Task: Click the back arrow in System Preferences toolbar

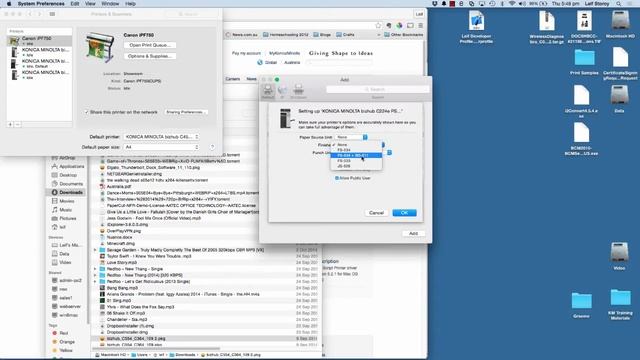Action: click(x=30, y=14)
